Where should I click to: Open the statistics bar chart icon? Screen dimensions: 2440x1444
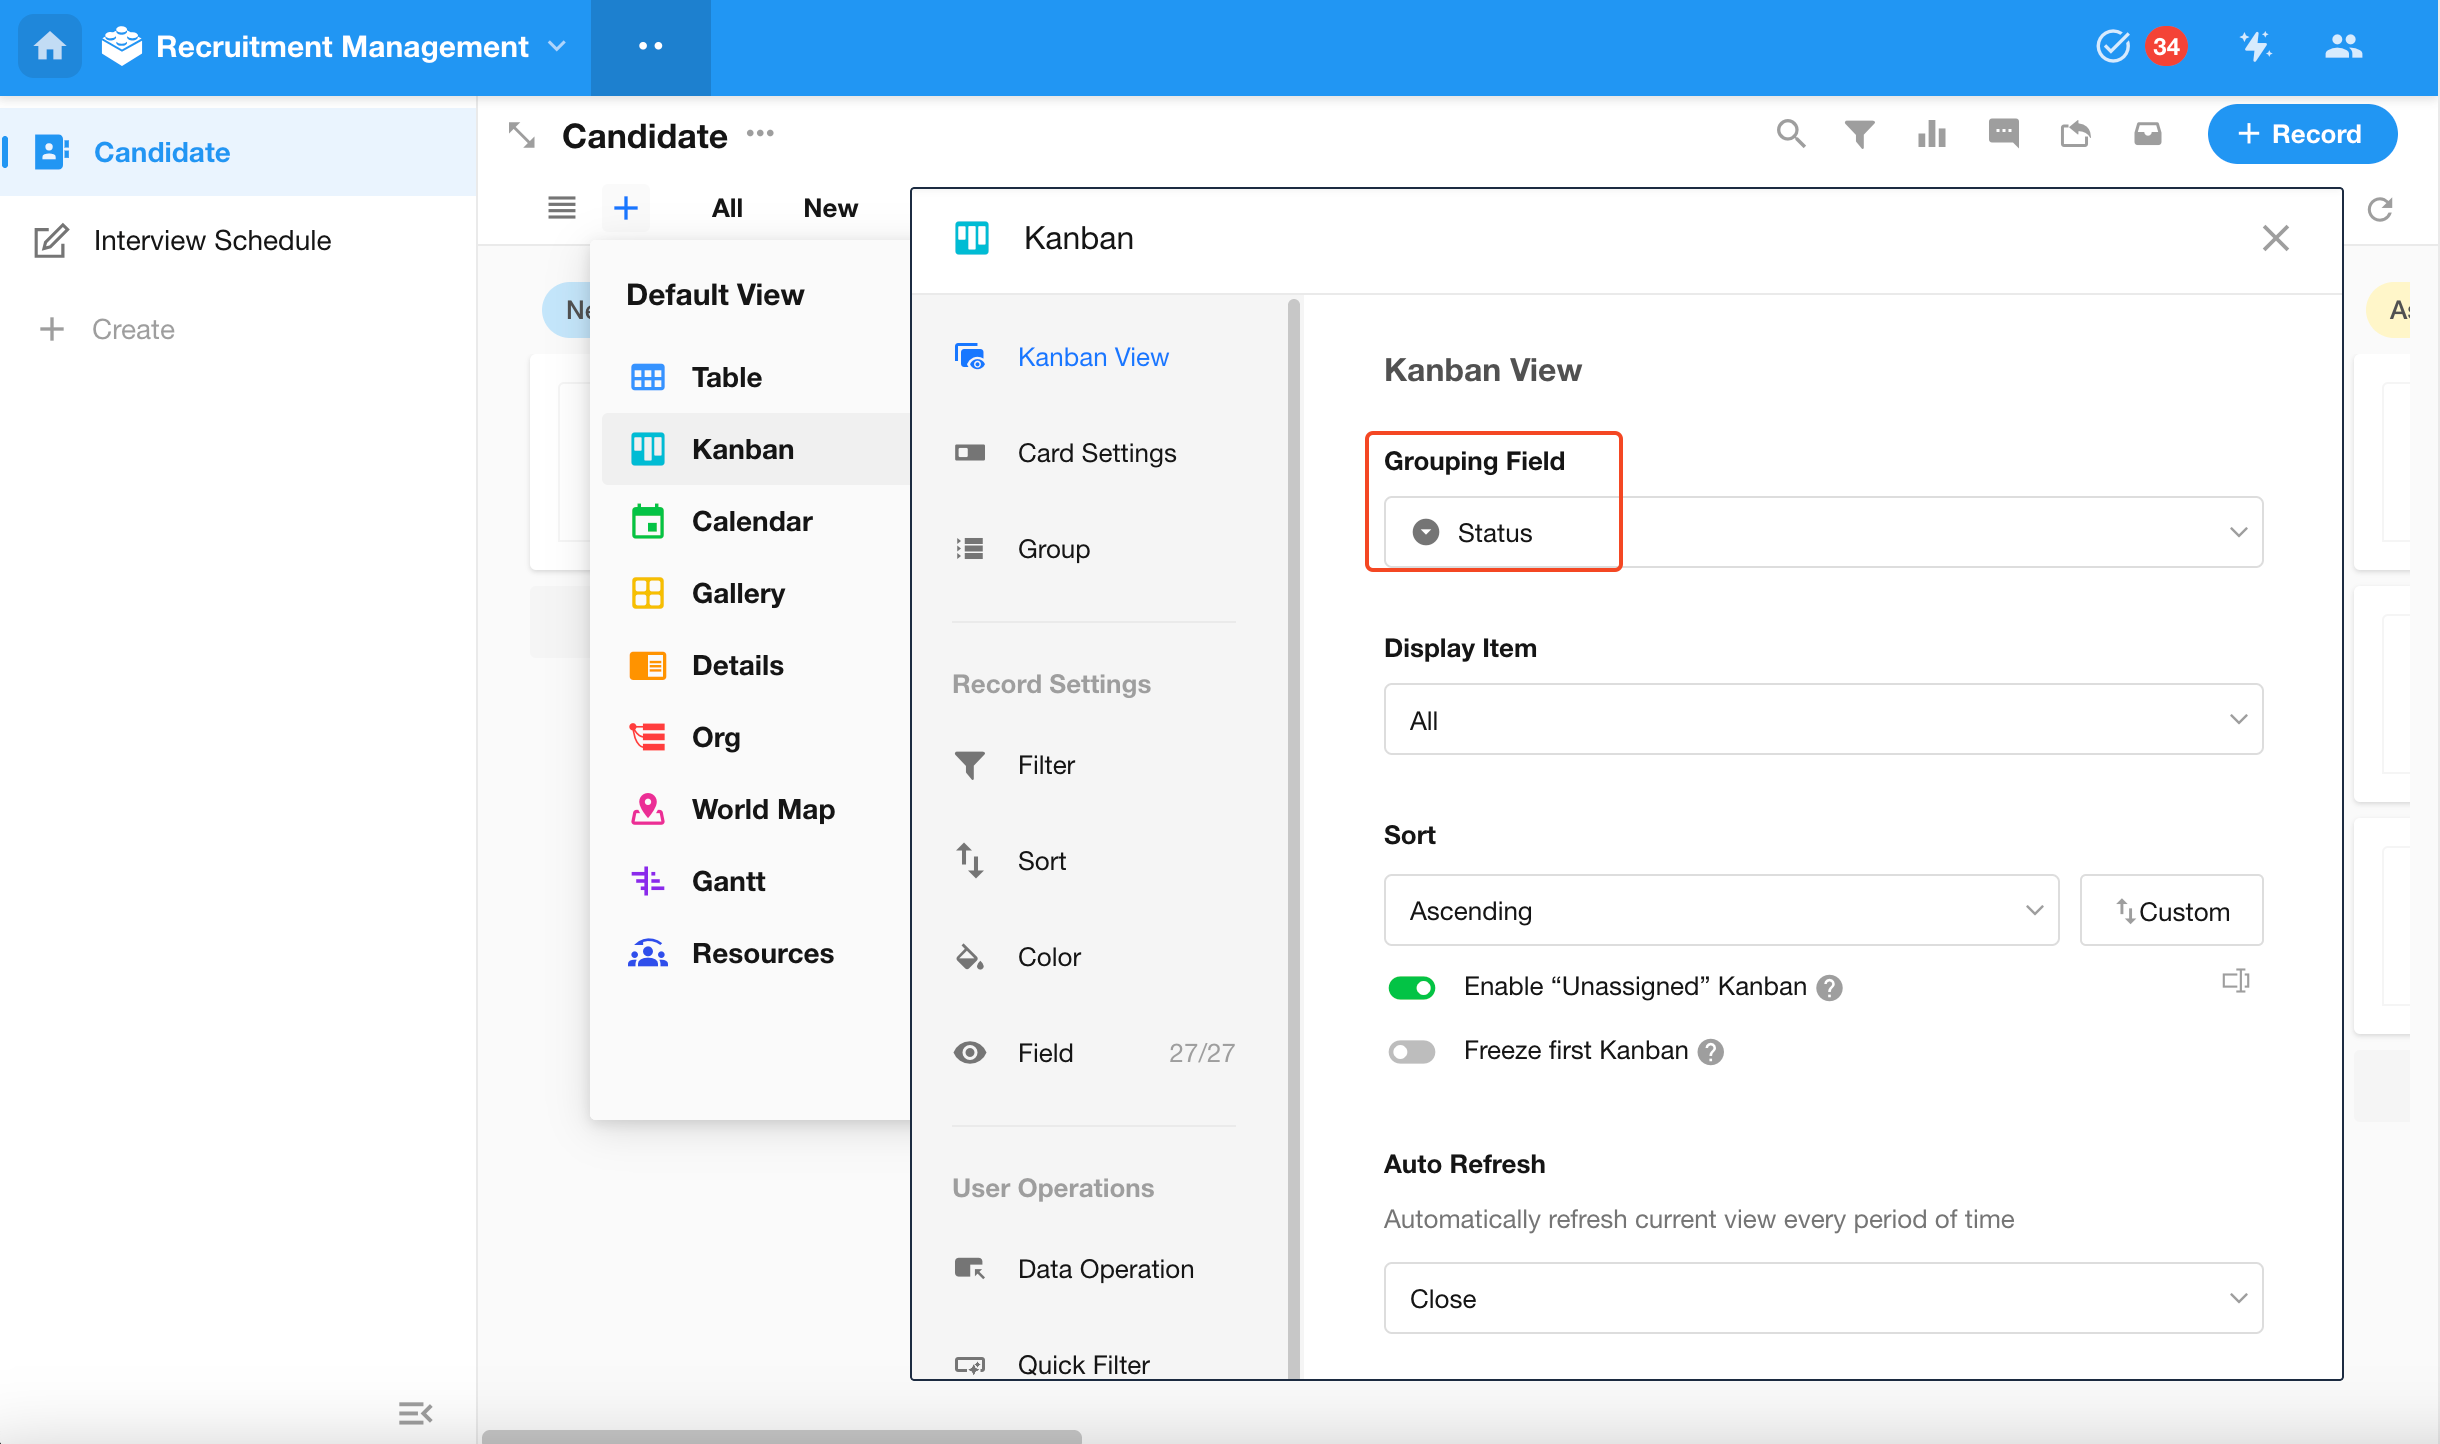pyautogui.click(x=1932, y=134)
